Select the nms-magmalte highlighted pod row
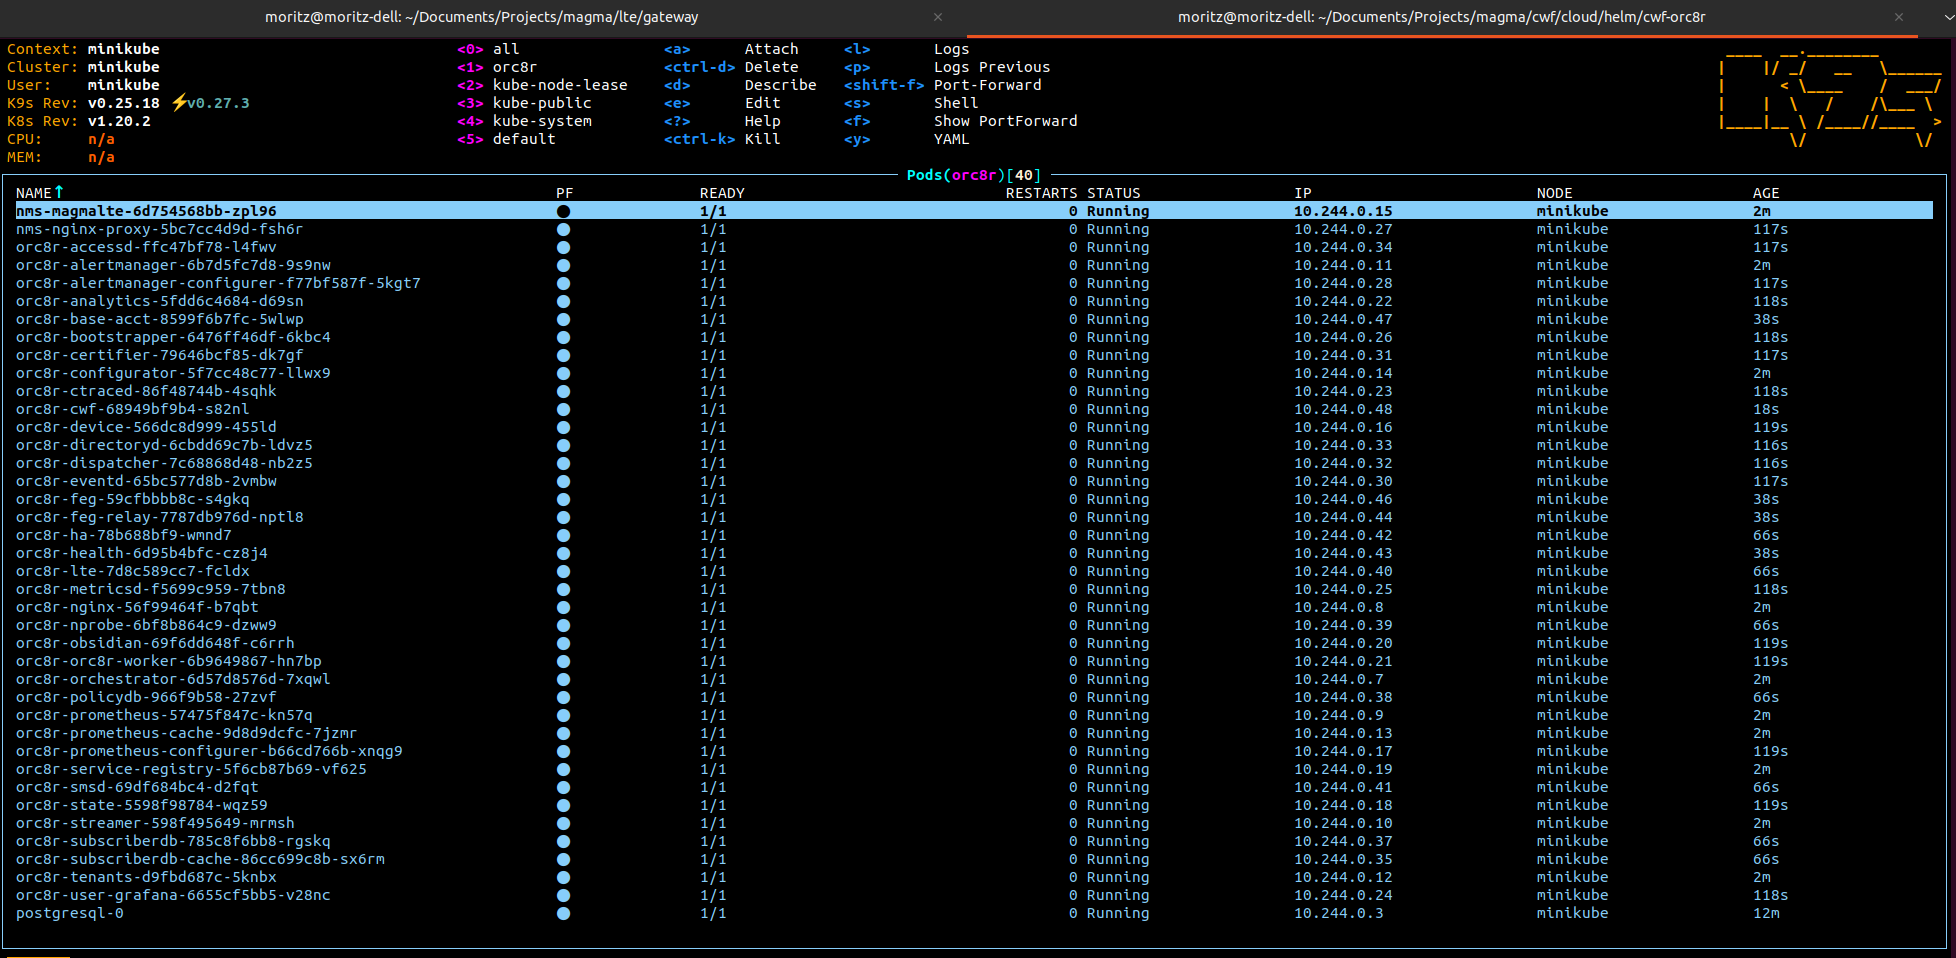This screenshot has width=1956, height=958. 146,211
